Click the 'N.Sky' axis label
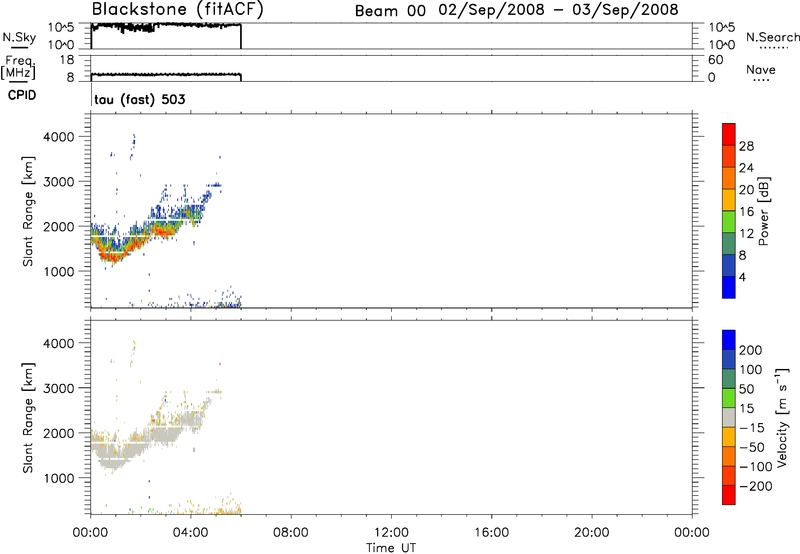The image size is (800, 554). [x=19, y=37]
